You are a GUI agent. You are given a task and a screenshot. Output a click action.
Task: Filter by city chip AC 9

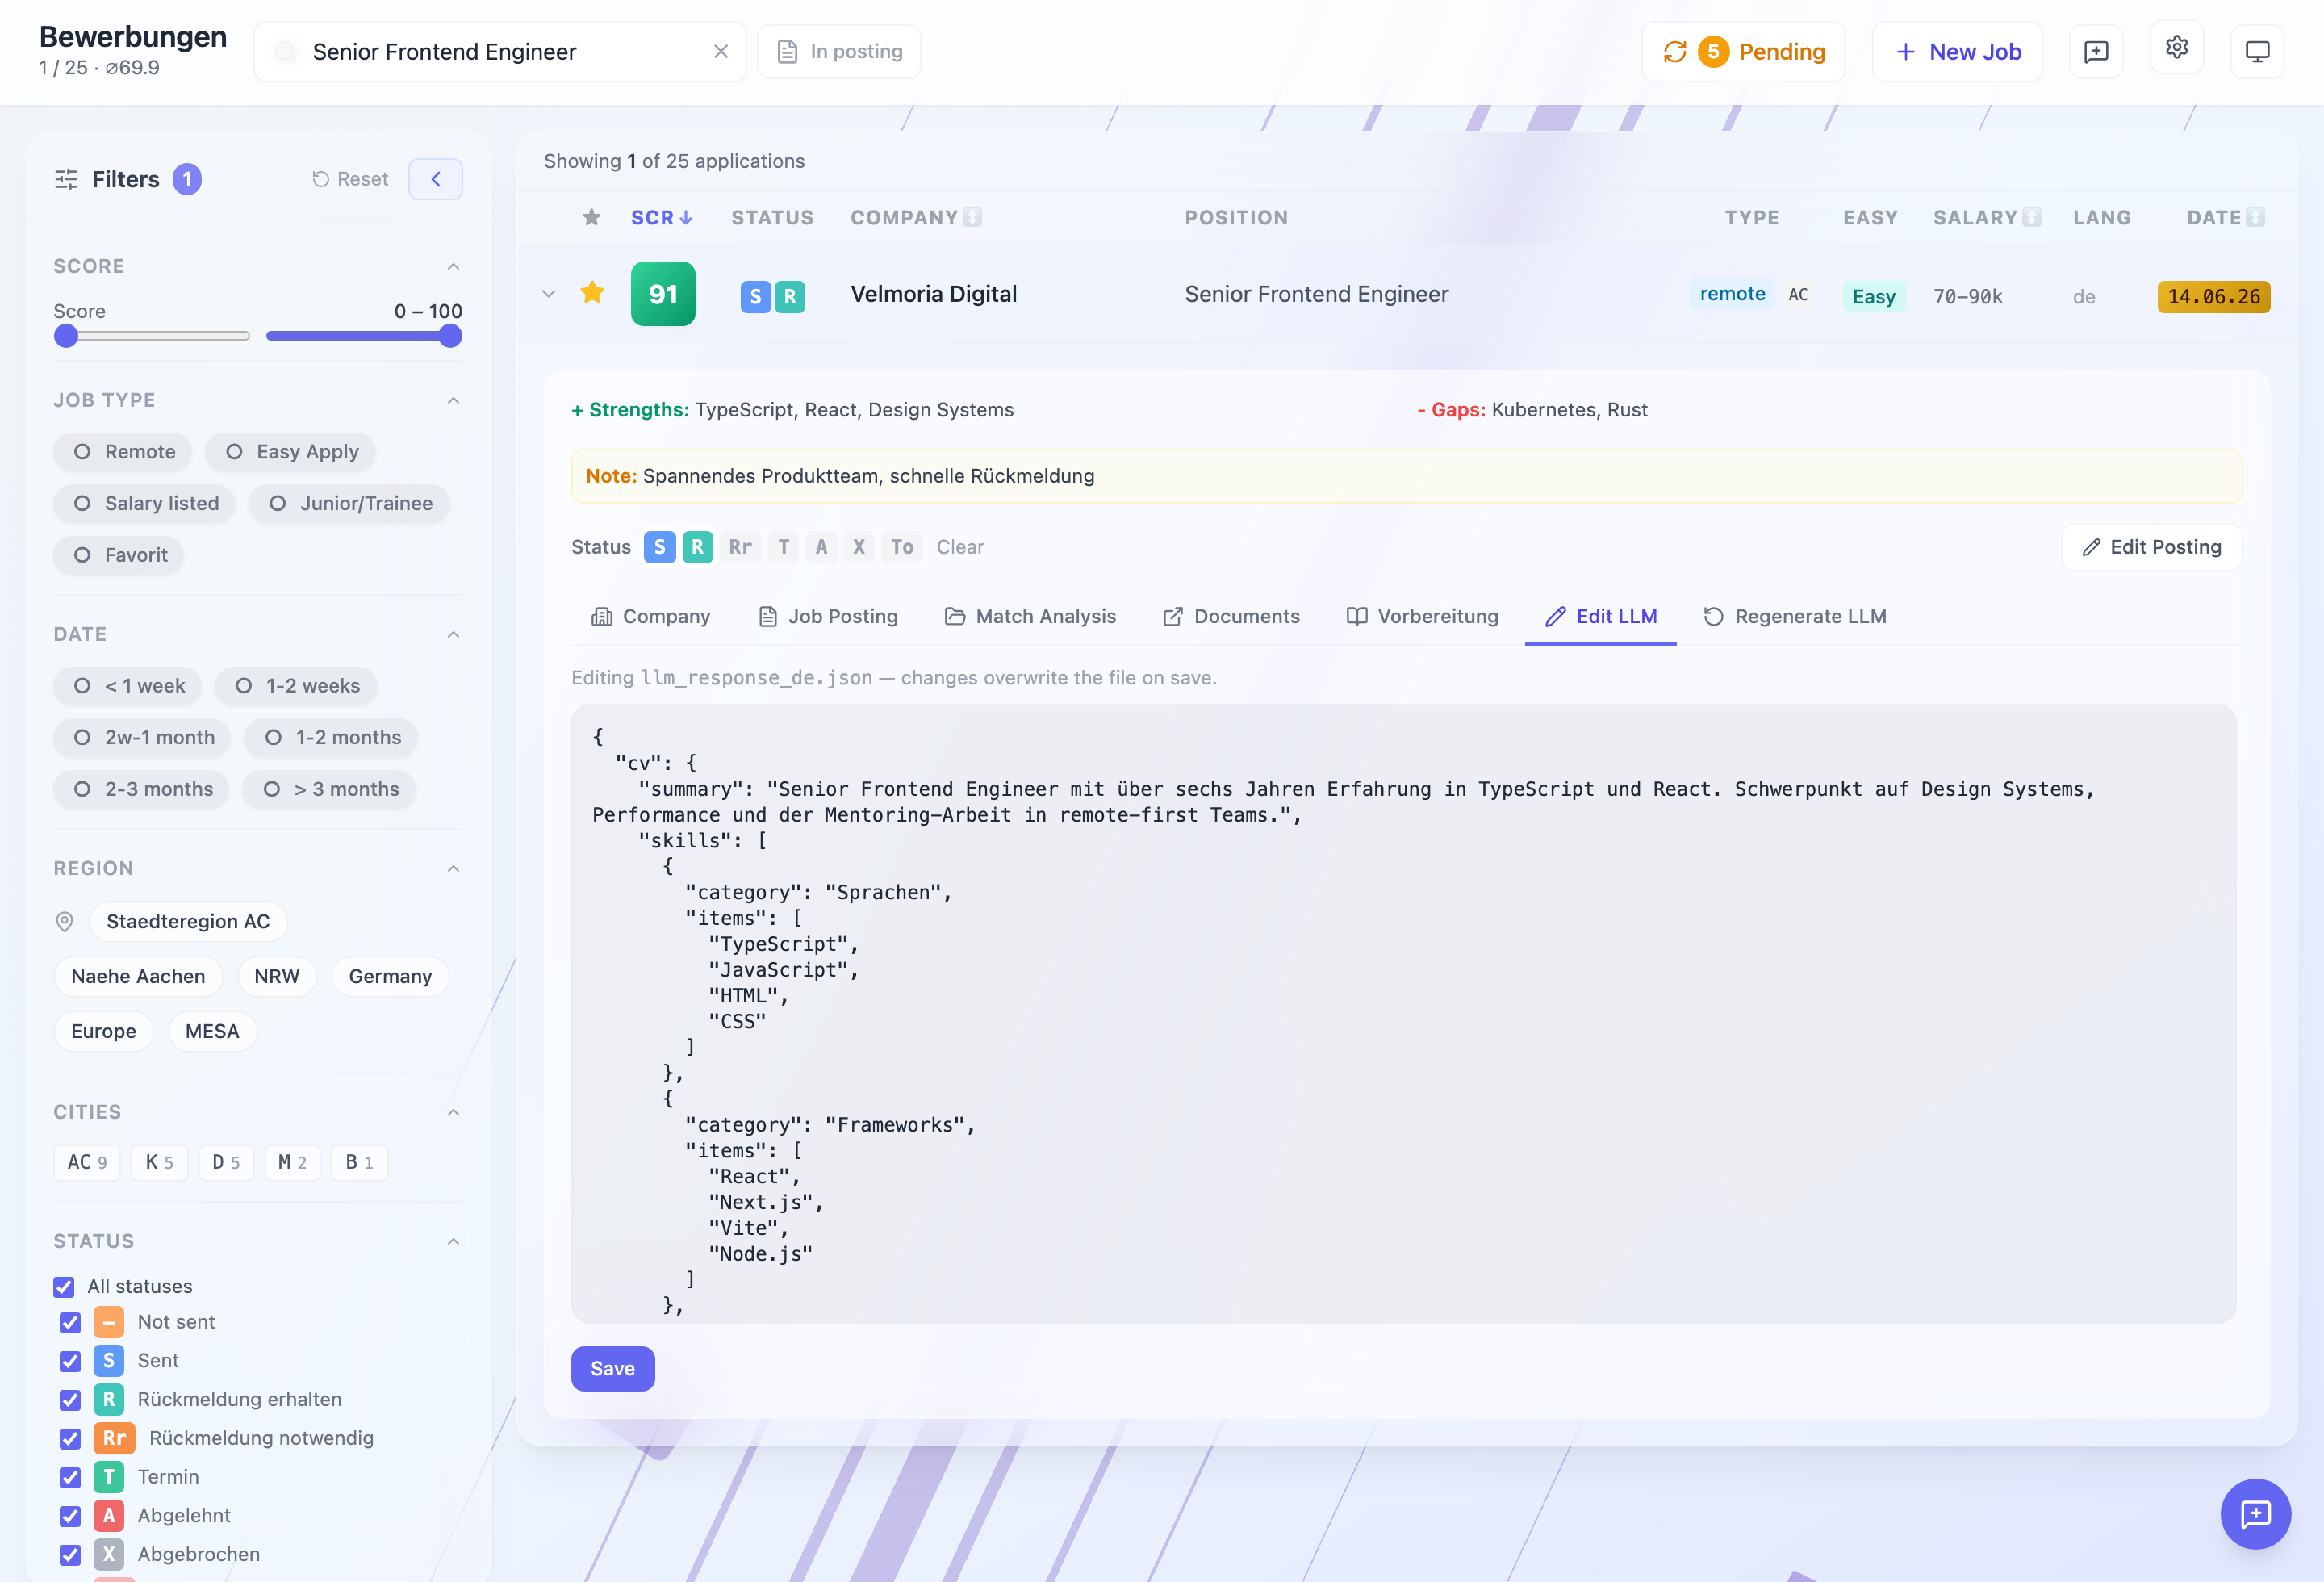[x=87, y=1162]
